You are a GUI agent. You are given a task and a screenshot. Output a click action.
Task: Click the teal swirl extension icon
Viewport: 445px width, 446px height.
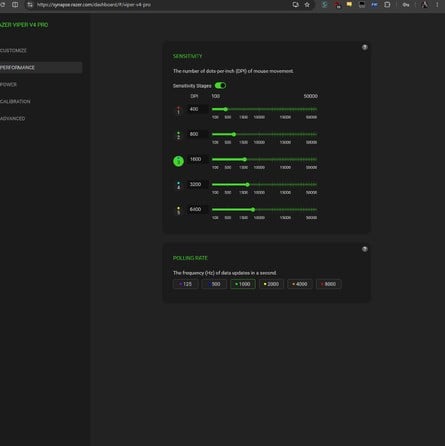coord(324,5)
